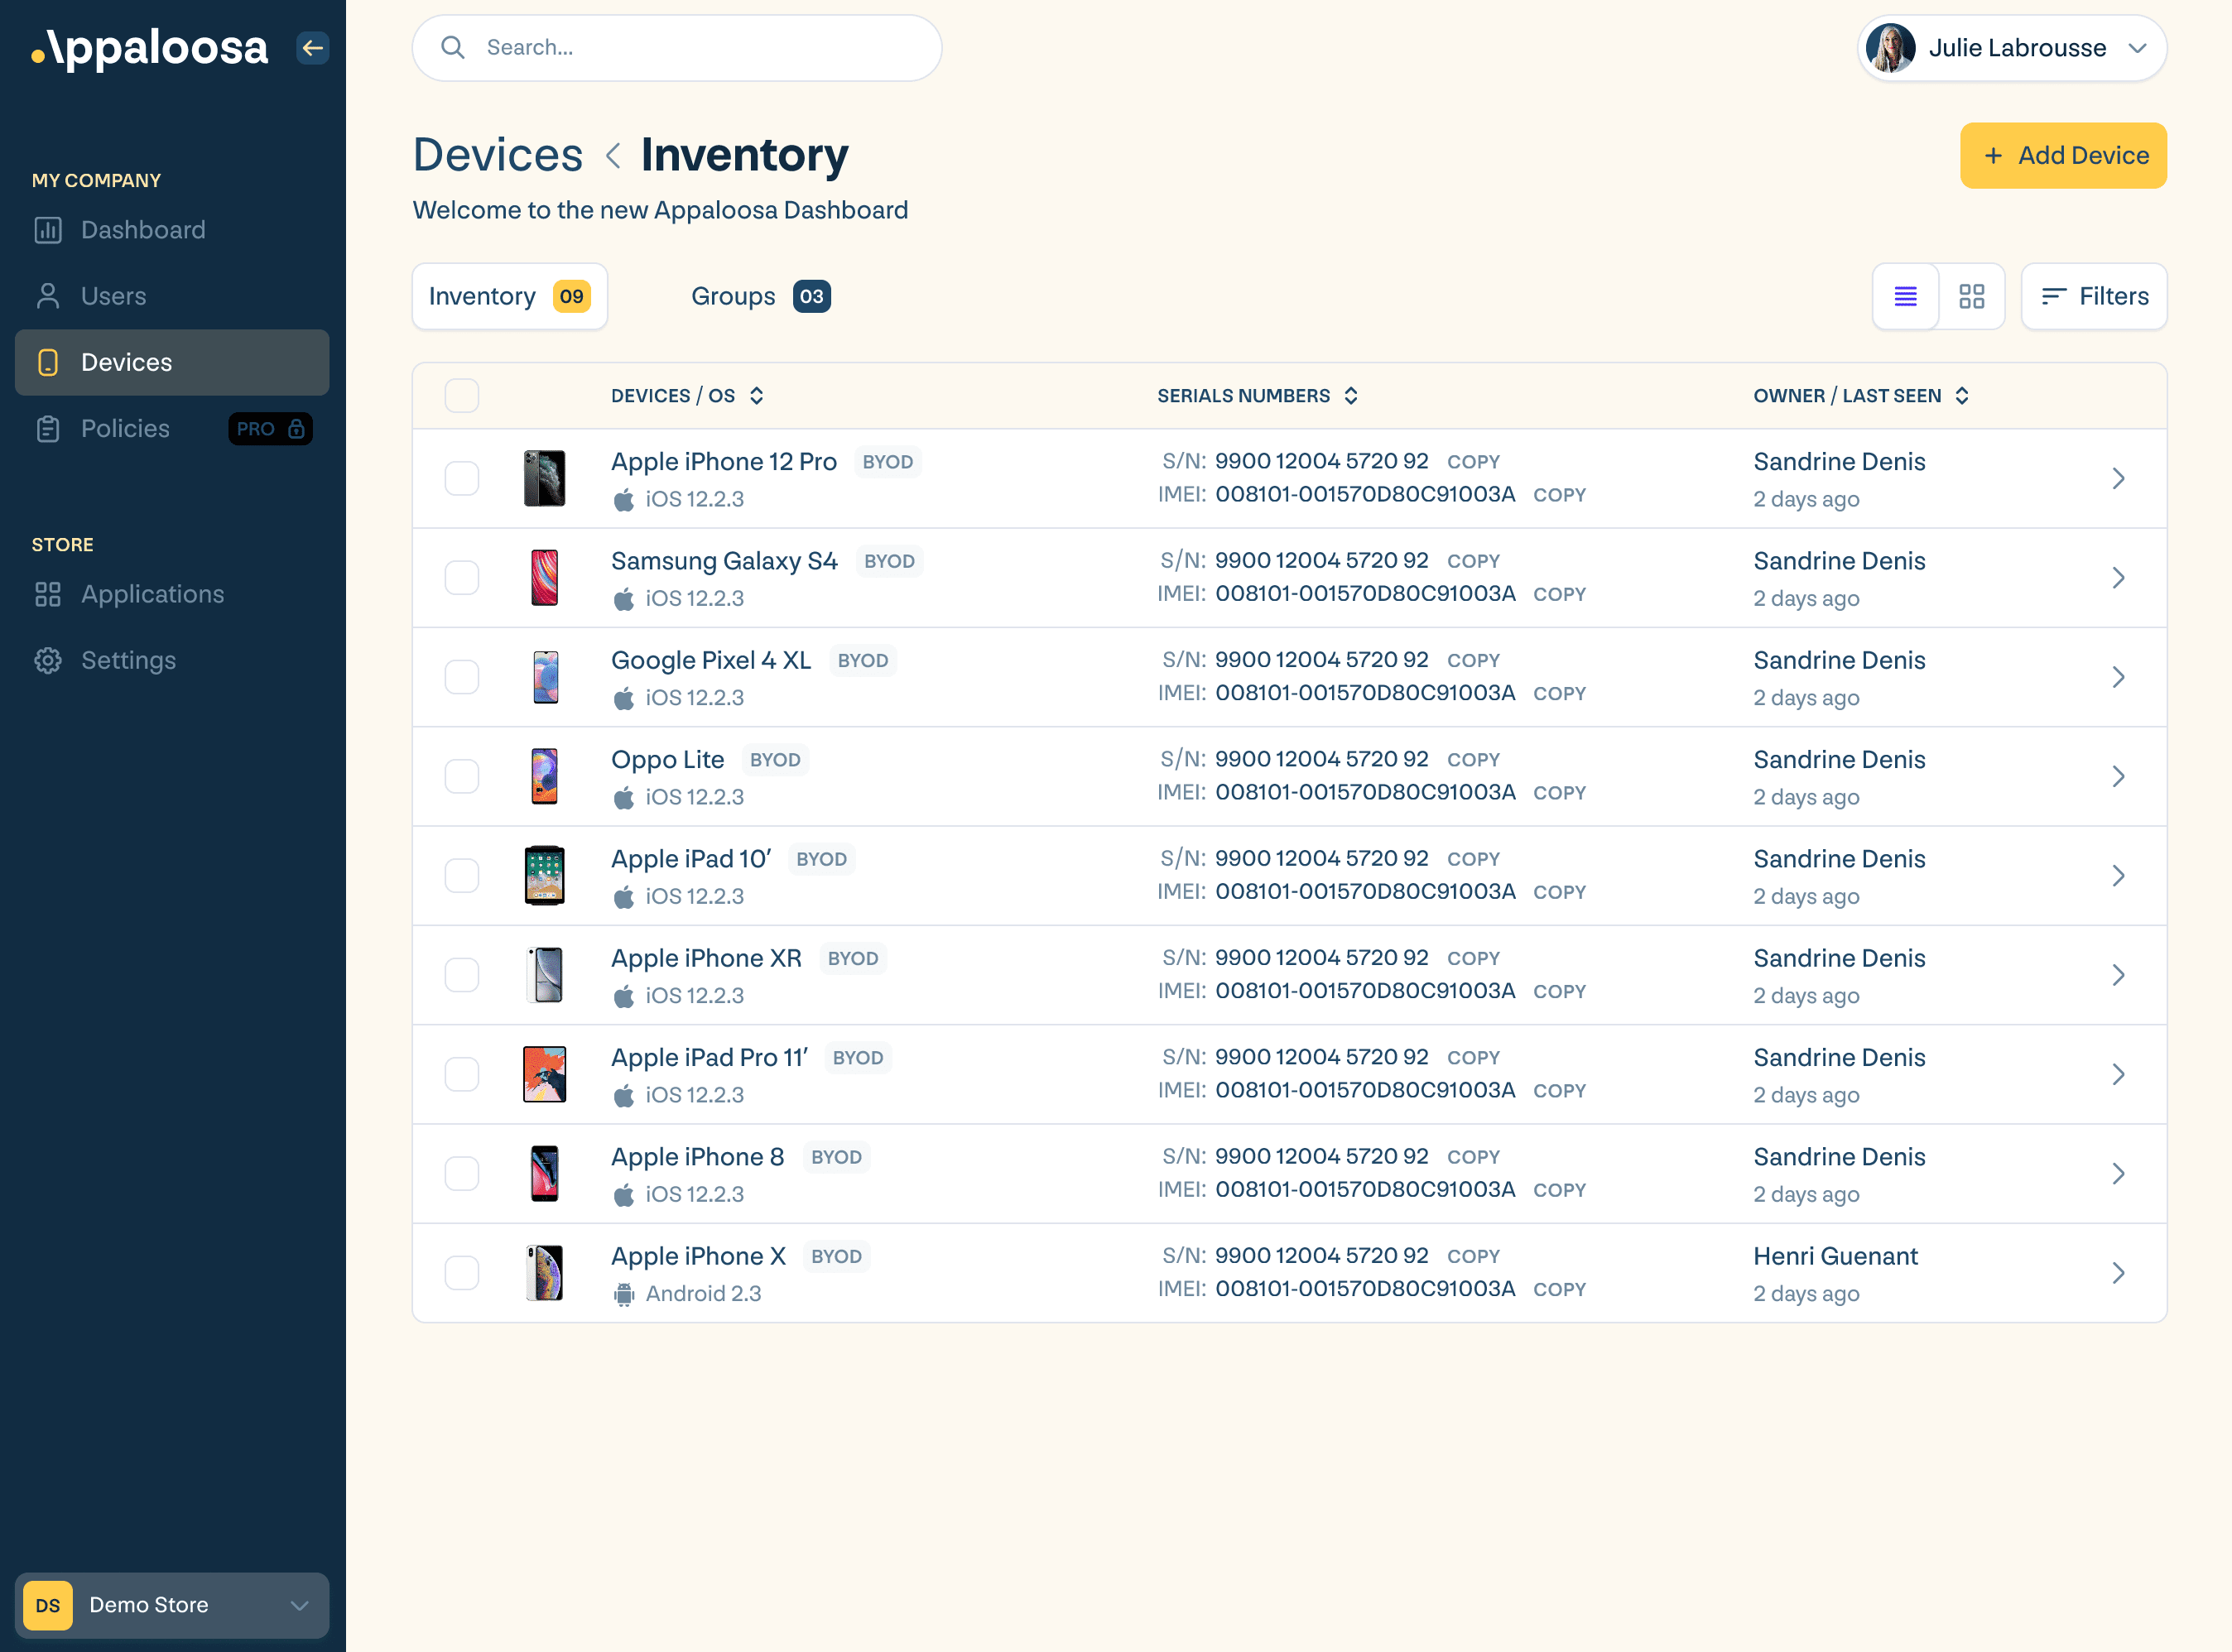Screen dimensions: 2232x1652
Task: Switch to the Inventory tab
Action: click(510, 296)
